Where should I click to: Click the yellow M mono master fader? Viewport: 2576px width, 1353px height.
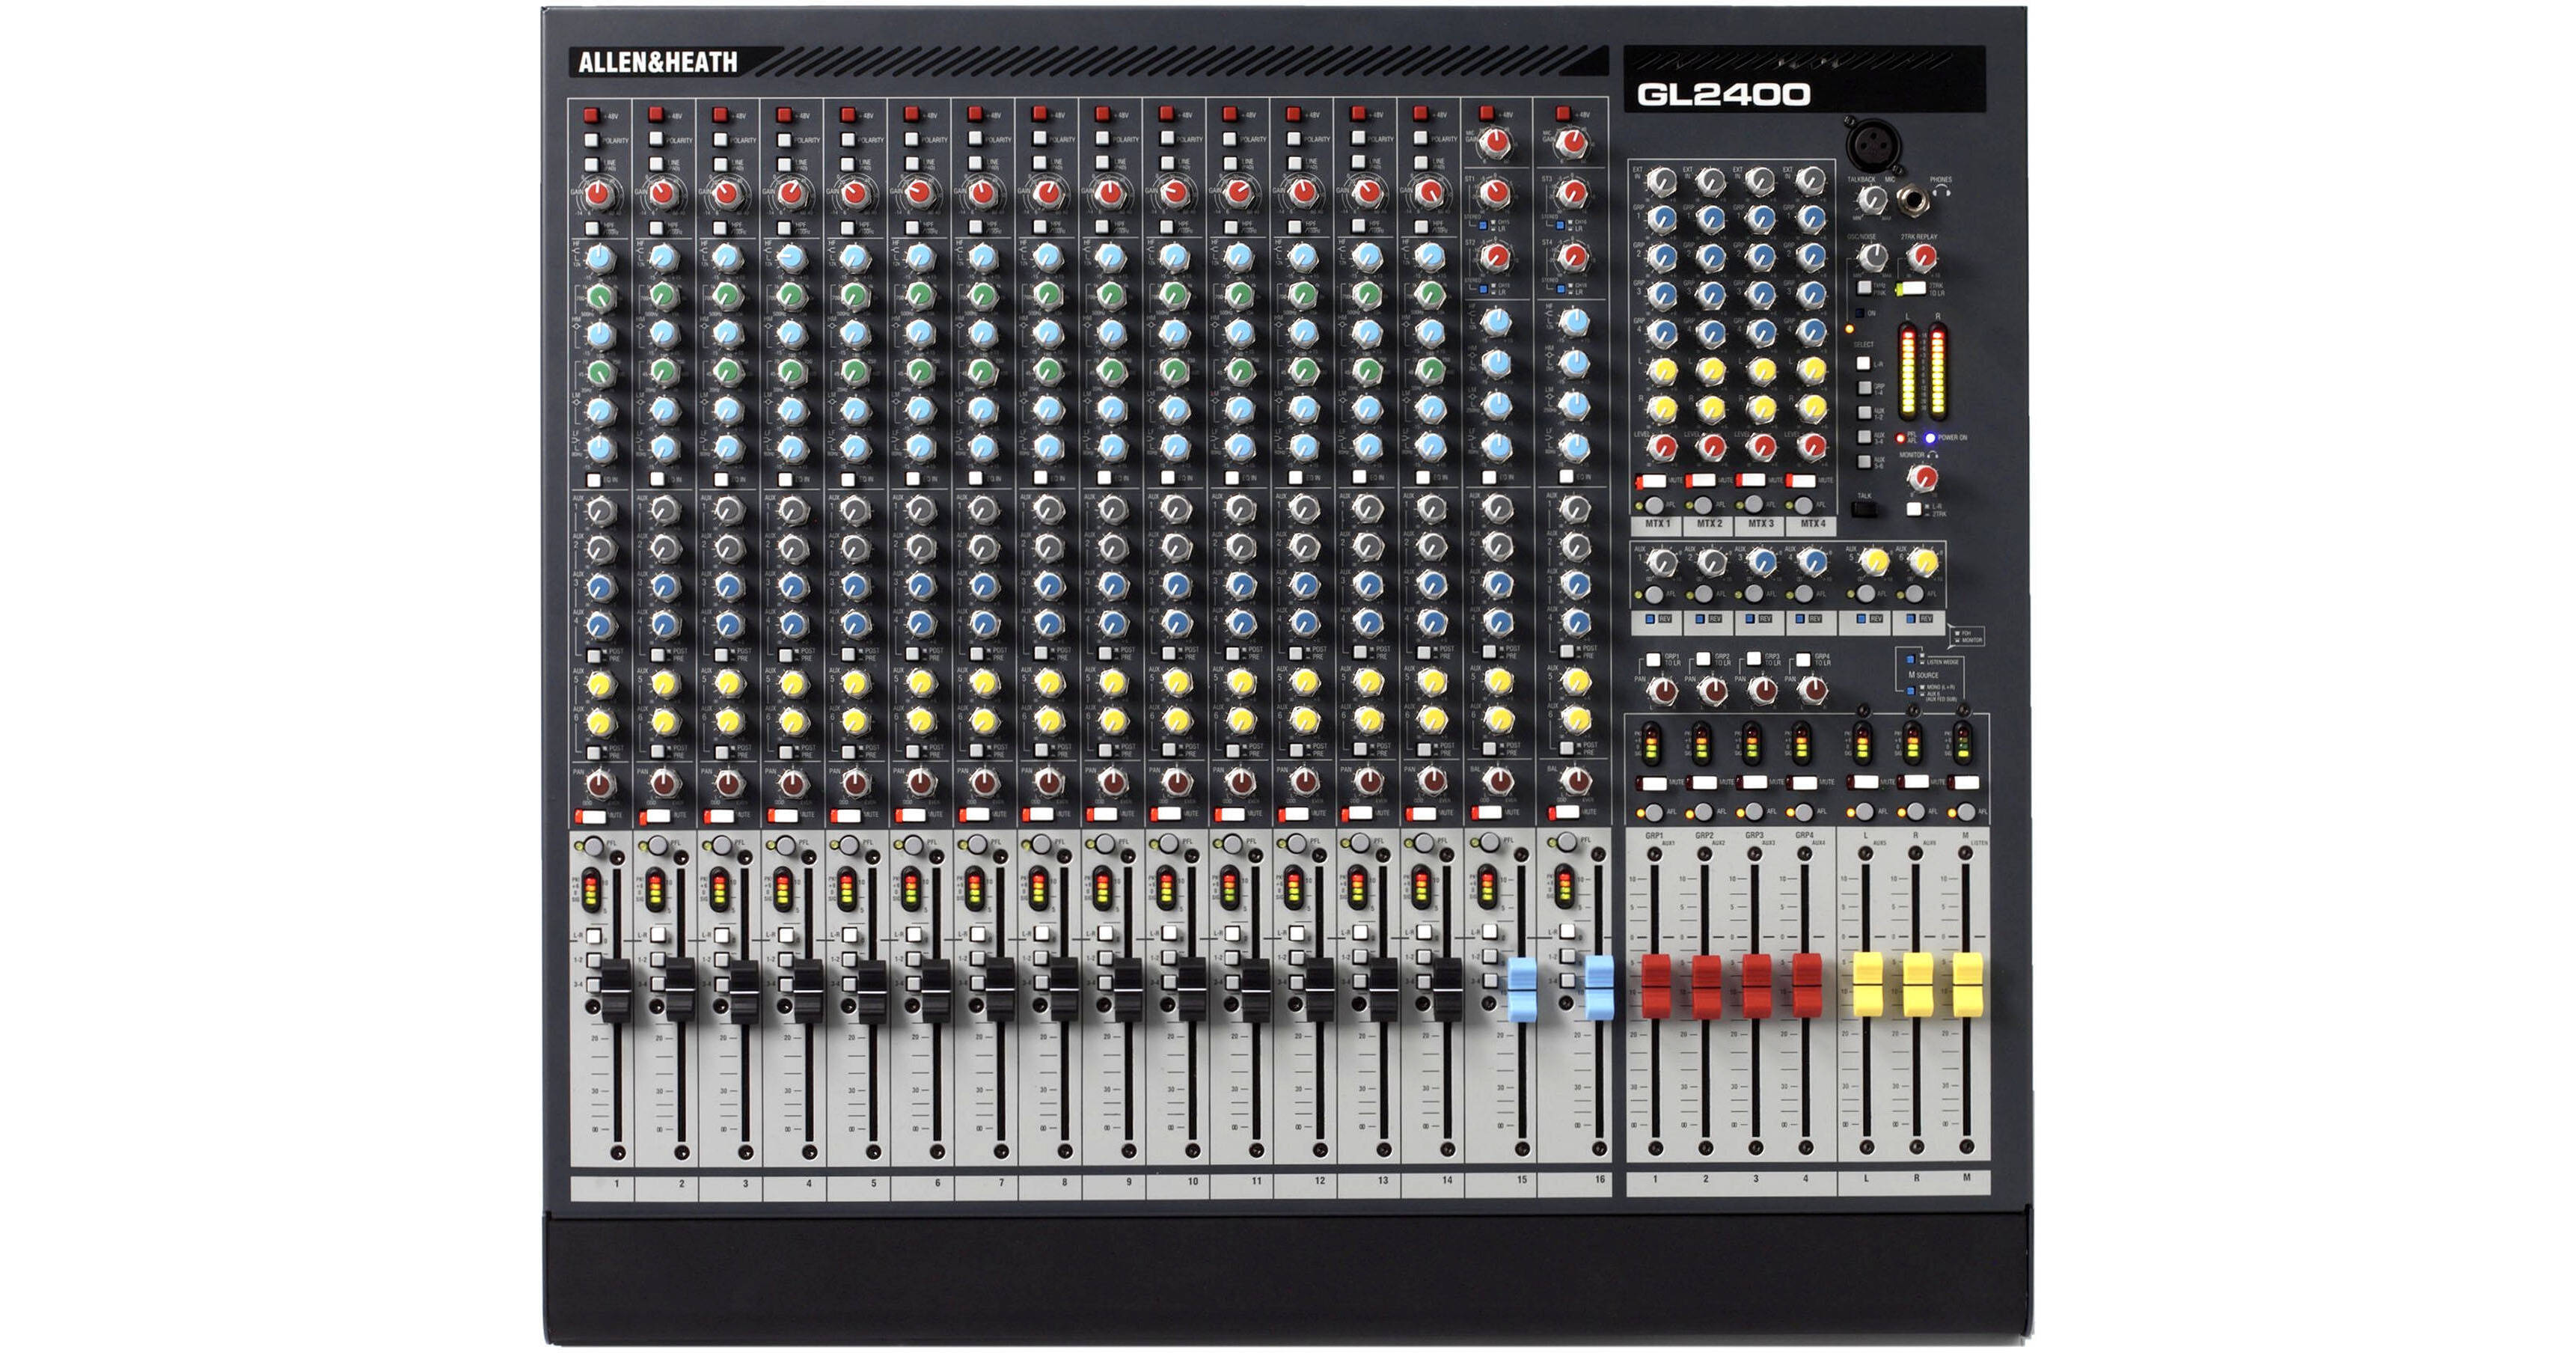point(1966,984)
